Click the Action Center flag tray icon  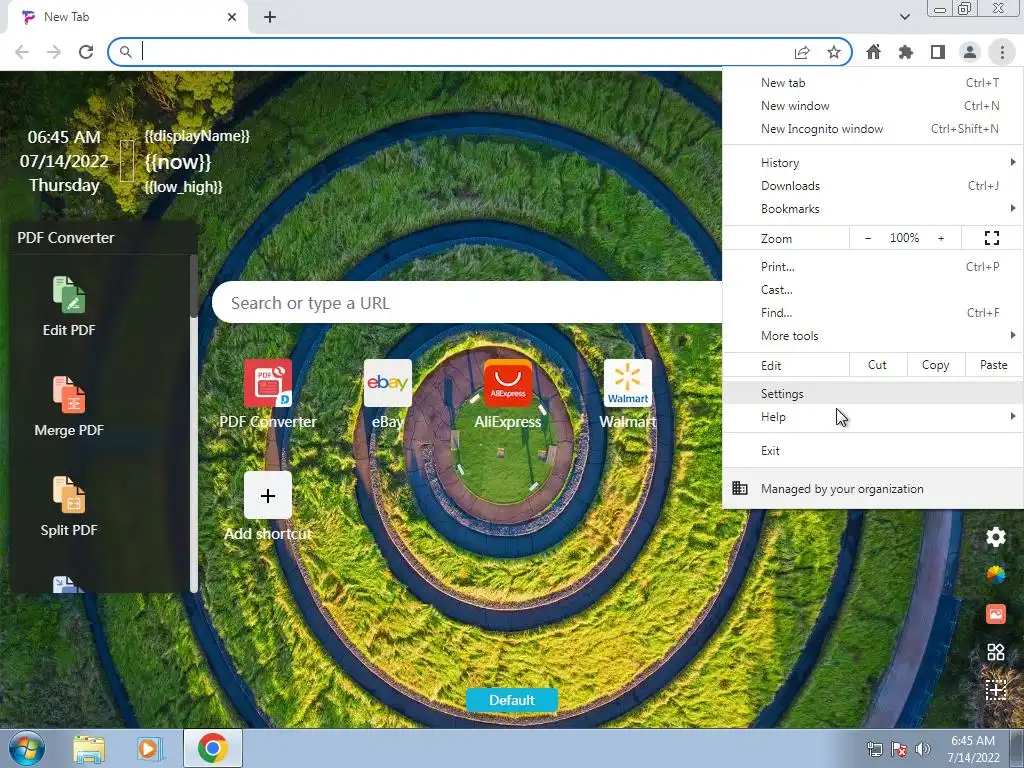(x=899, y=749)
